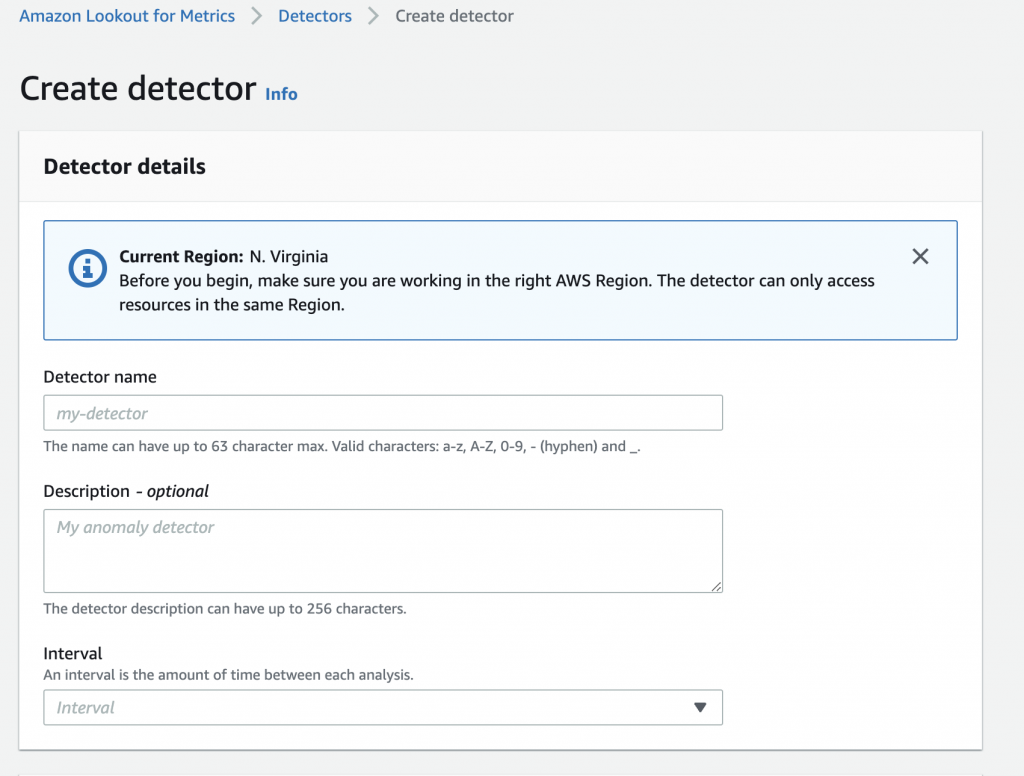Open the Info link beside Create detector
Image resolution: width=1024 pixels, height=776 pixels.
(281, 94)
